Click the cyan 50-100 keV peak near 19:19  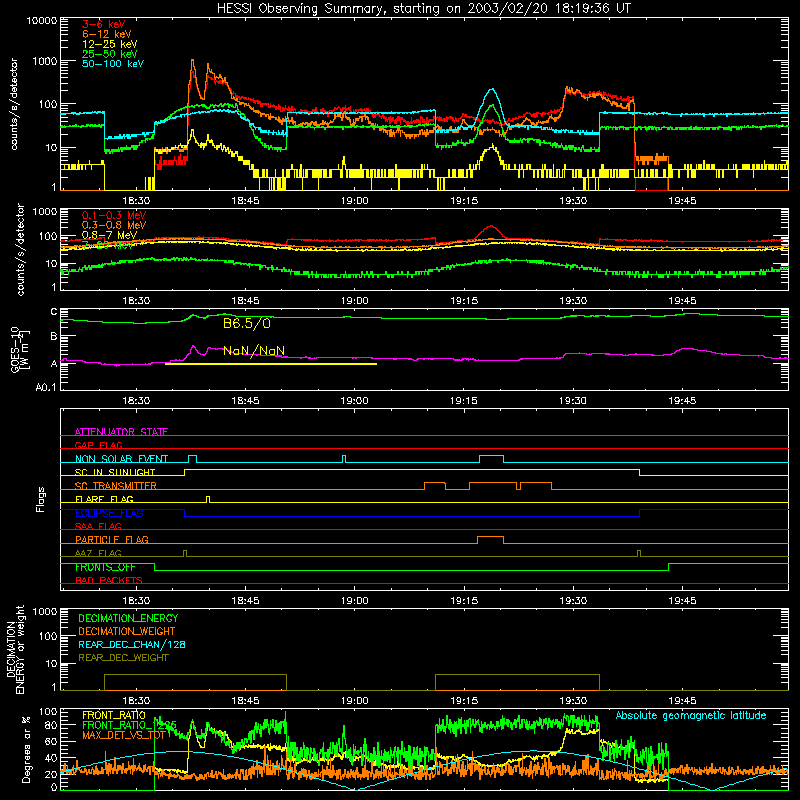(492, 90)
